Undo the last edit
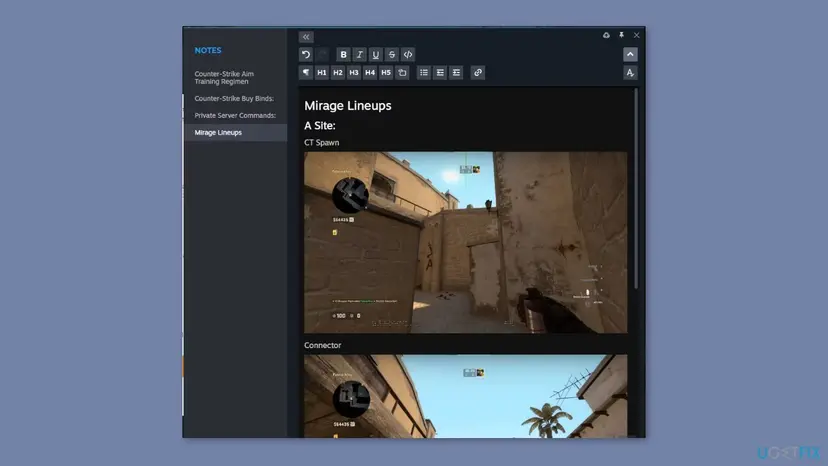This screenshot has height=466, width=828. coord(306,54)
